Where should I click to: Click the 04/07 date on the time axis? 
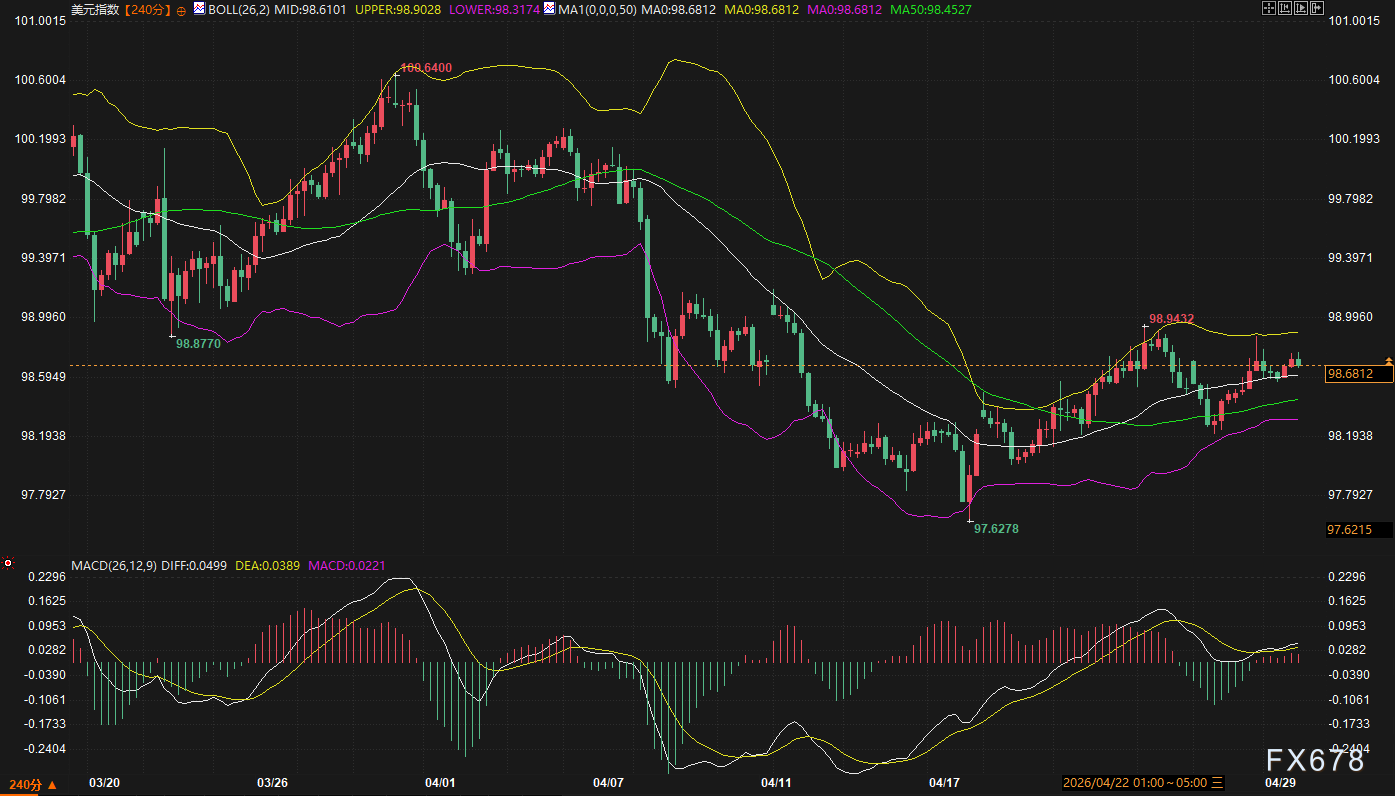pos(607,783)
